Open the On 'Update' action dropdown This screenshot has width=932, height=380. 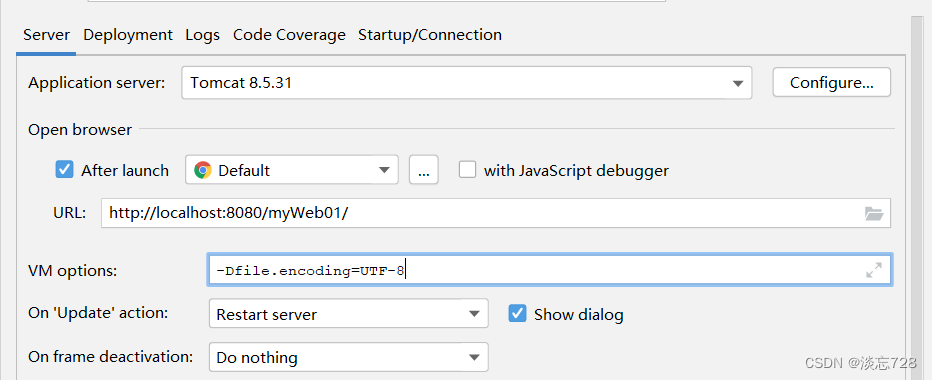(348, 314)
